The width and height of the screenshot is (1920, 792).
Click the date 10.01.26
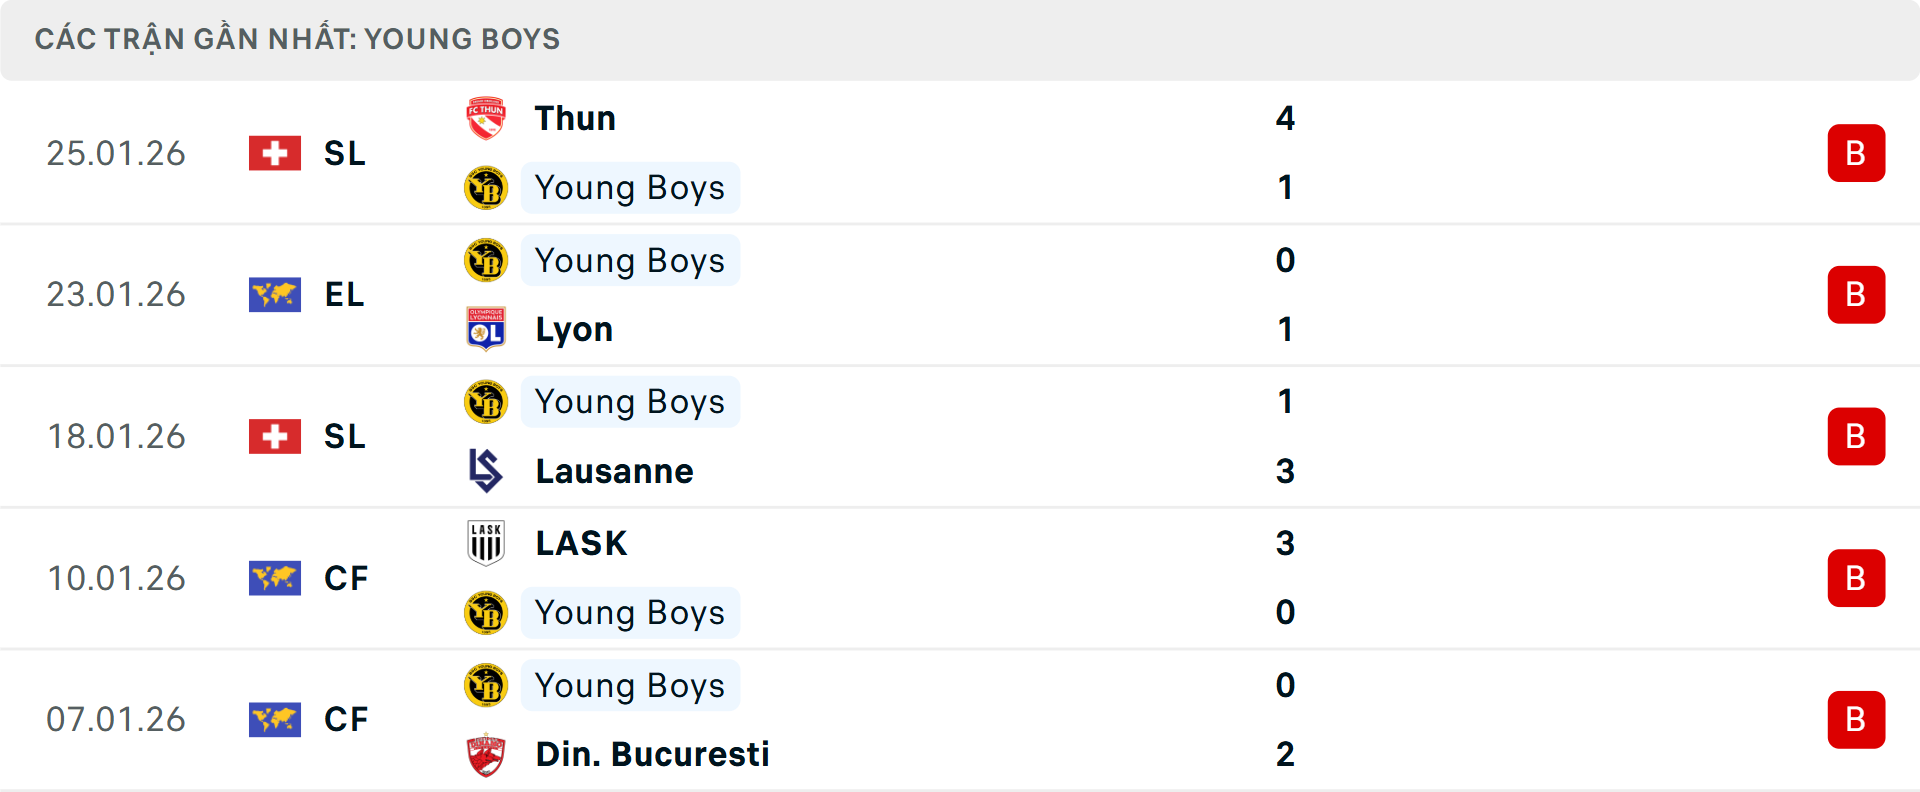point(116,578)
